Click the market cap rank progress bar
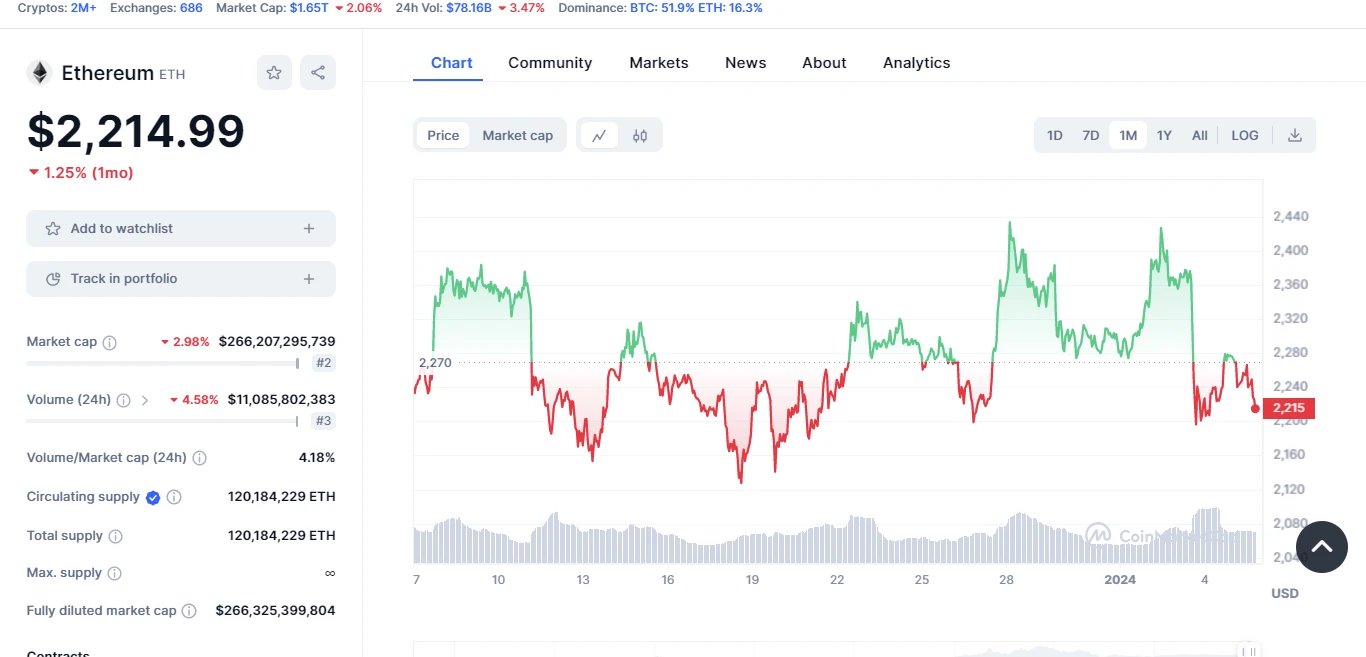1366x657 pixels. click(162, 363)
